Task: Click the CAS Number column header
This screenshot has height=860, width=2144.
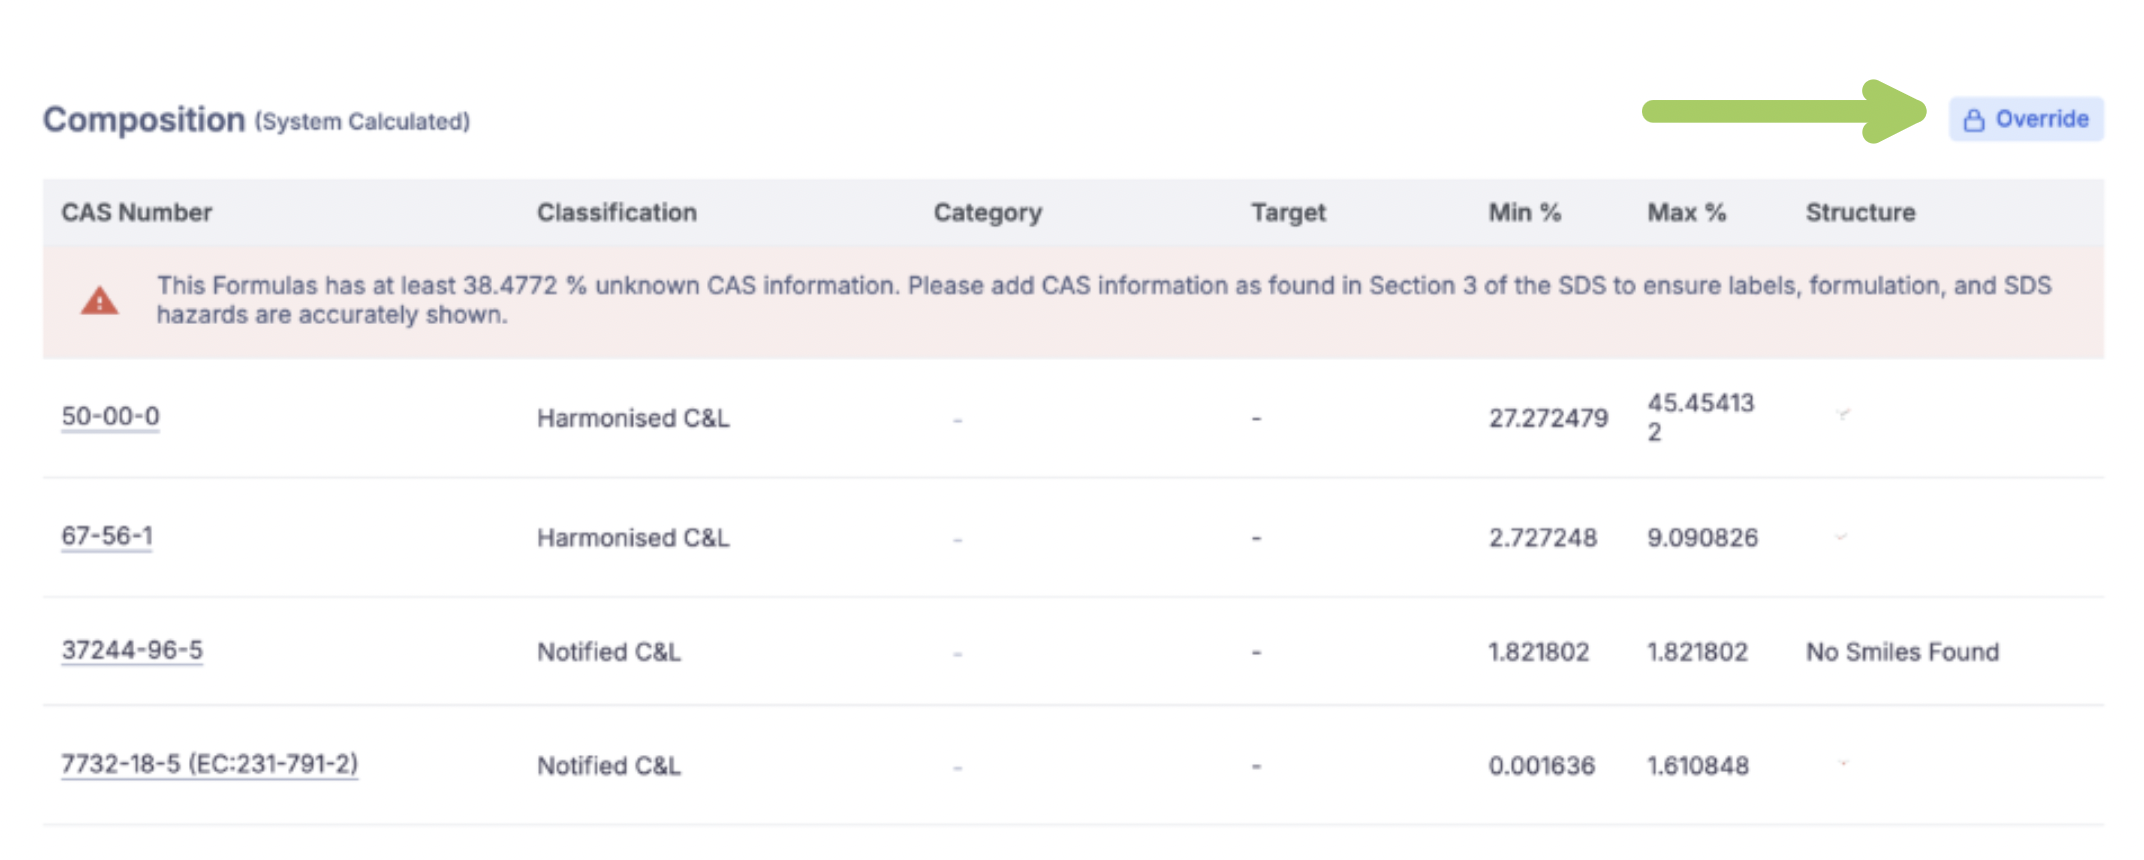Action: pos(137,212)
